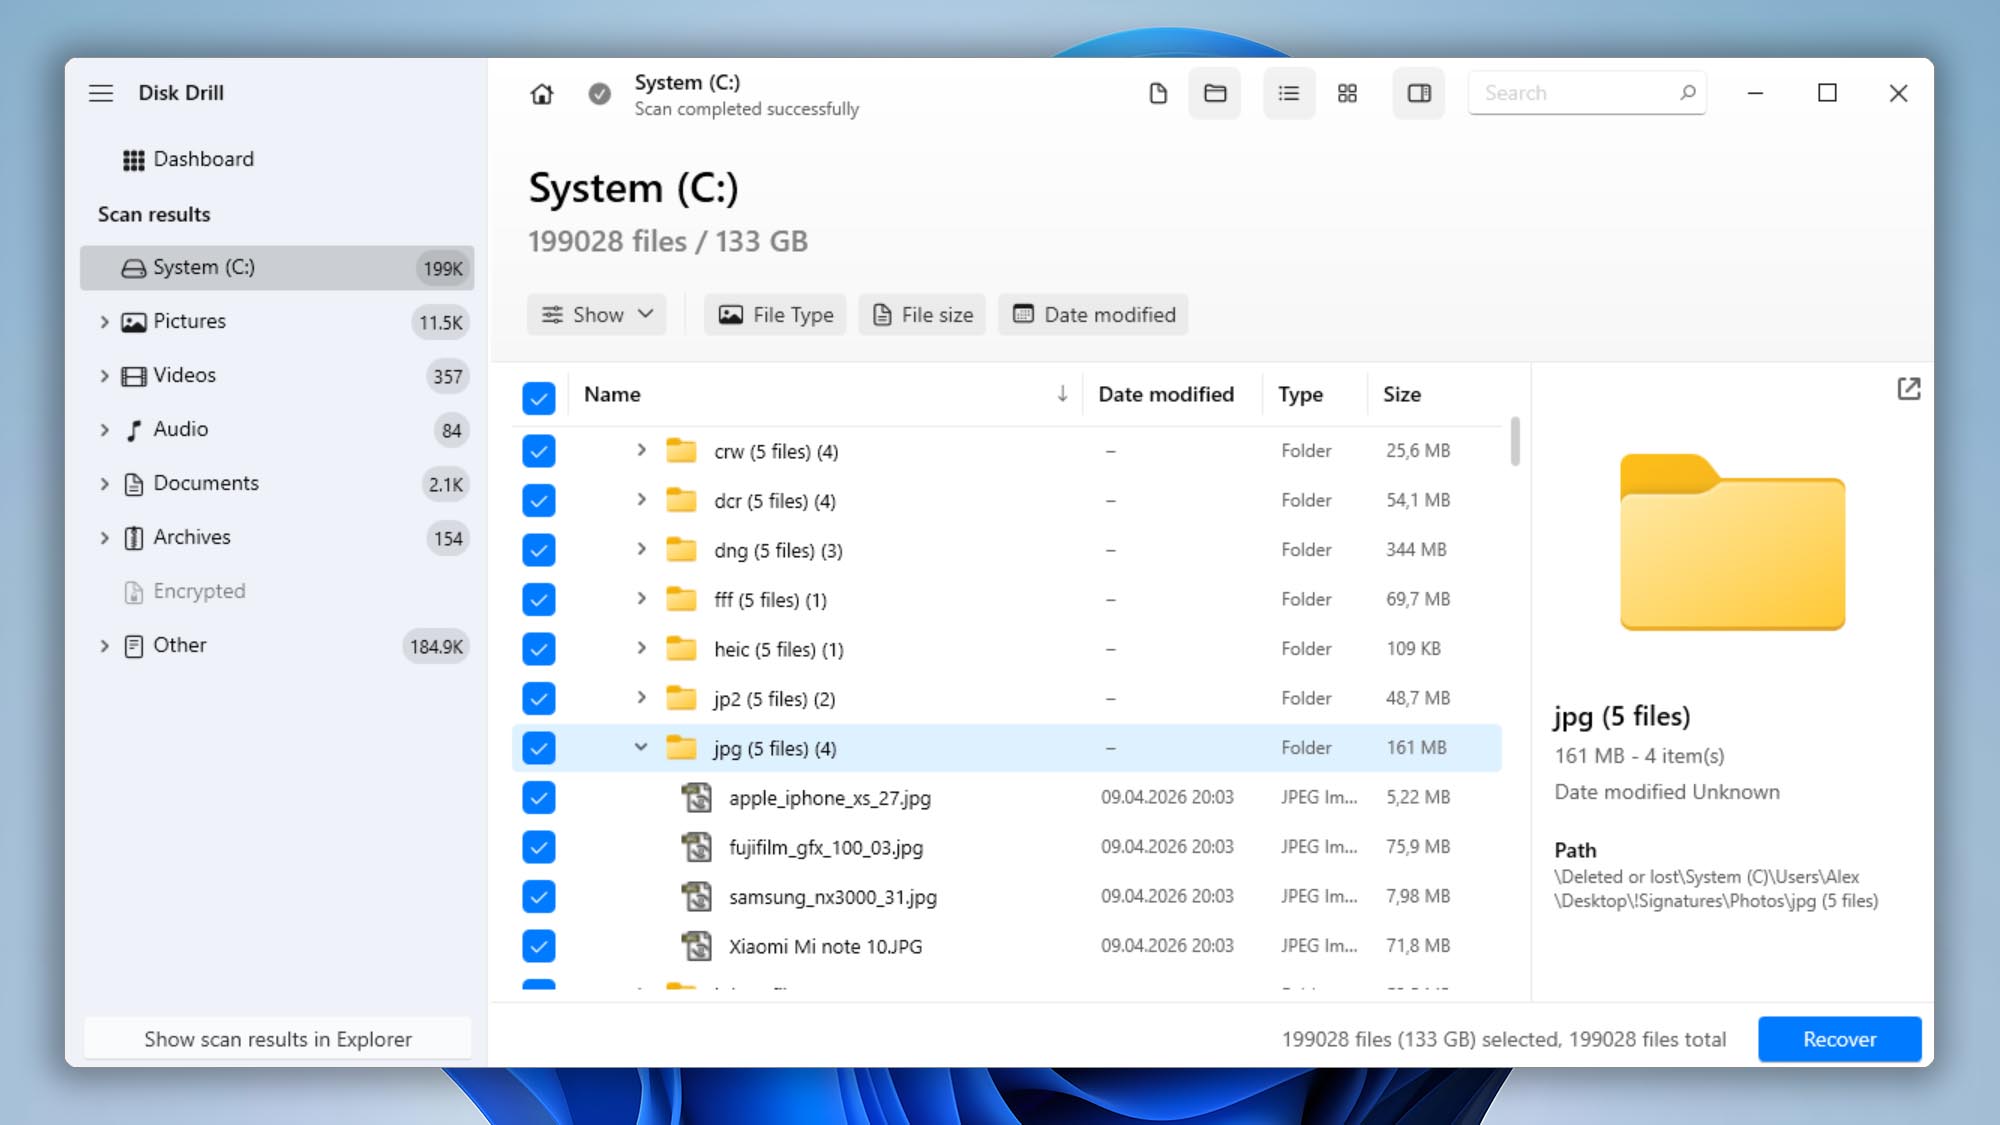Click the Archives zip icon
Image resolution: width=2000 pixels, height=1125 pixels.
[133, 538]
